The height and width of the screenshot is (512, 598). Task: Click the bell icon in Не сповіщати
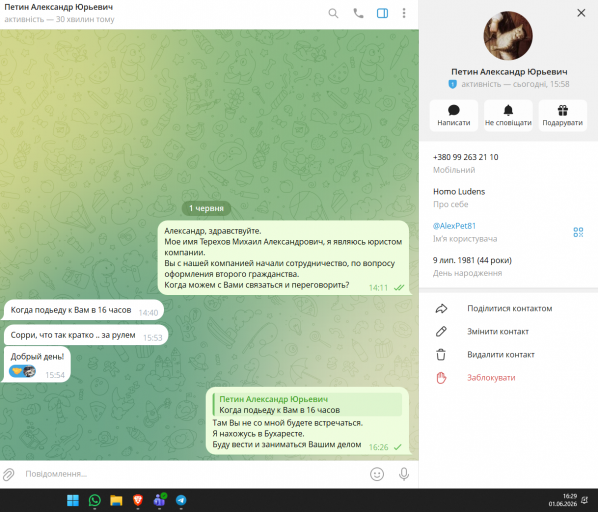pos(508,110)
